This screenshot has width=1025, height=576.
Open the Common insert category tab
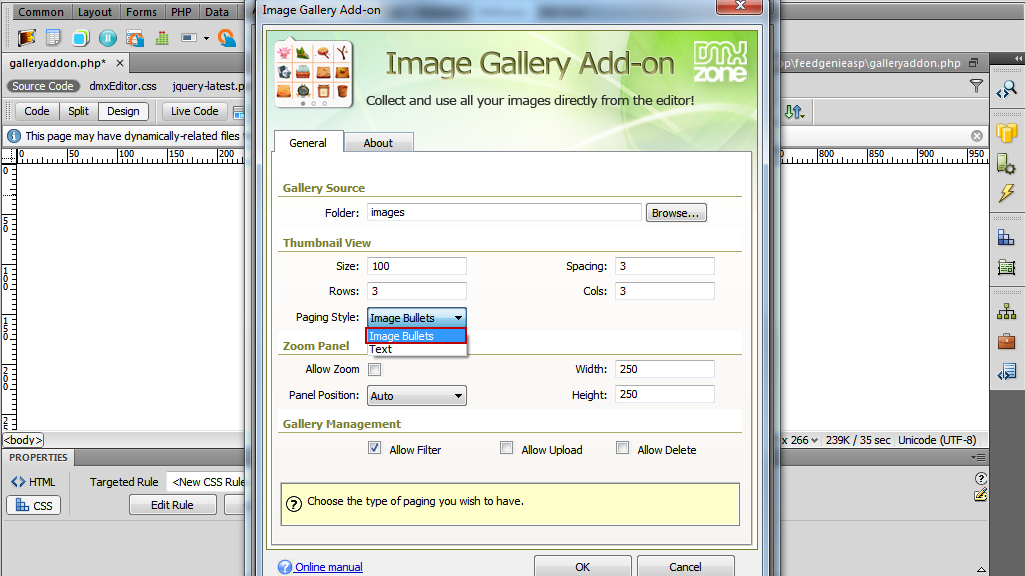pos(41,12)
